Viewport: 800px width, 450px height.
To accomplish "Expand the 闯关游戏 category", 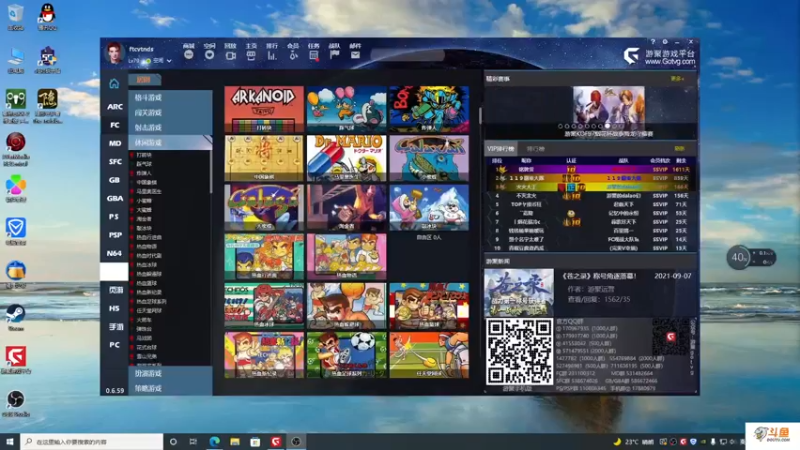I will point(170,113).
